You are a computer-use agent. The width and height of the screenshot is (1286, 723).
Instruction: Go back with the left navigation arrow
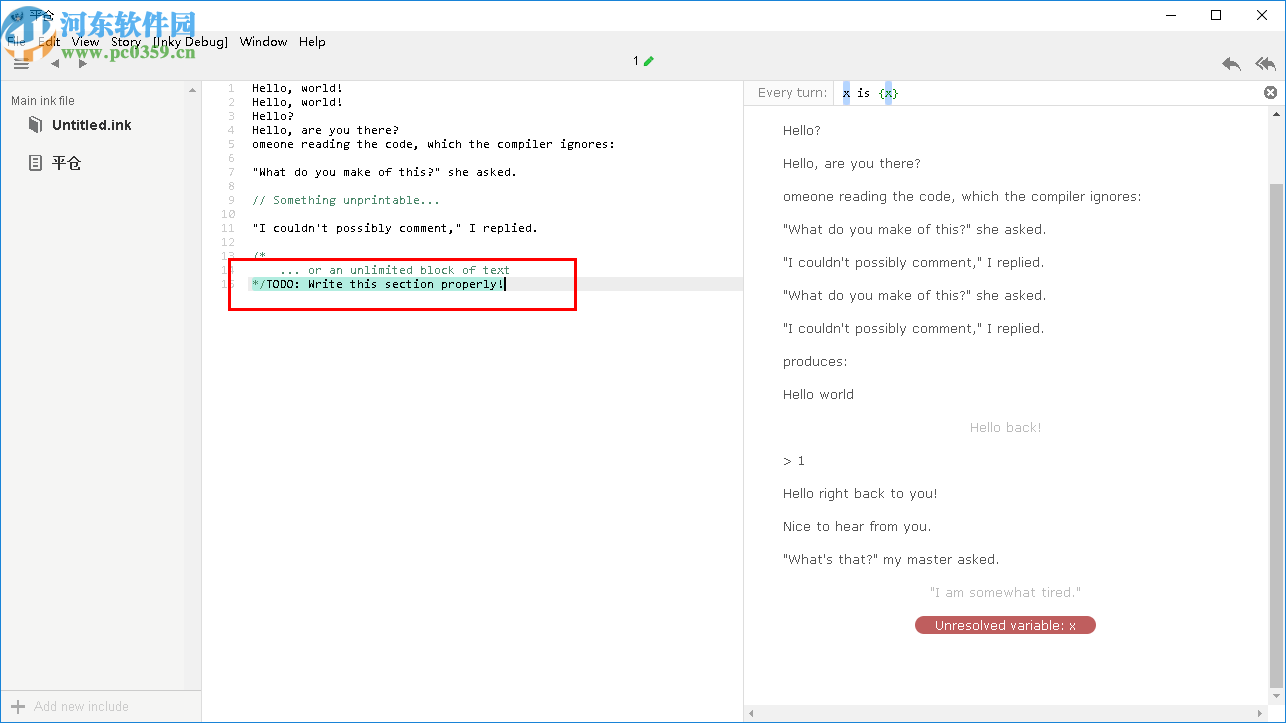pyautogui.click(x=55, y=63)
